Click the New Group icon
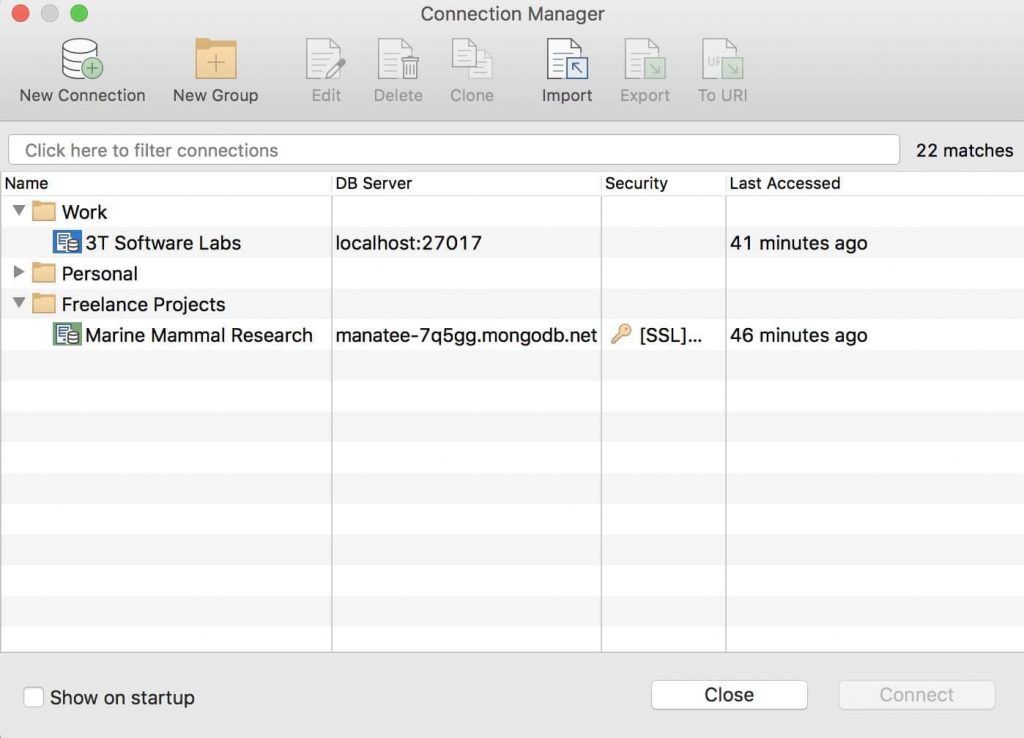Screen dimensions: 1024x738 (x=215, y=65)
